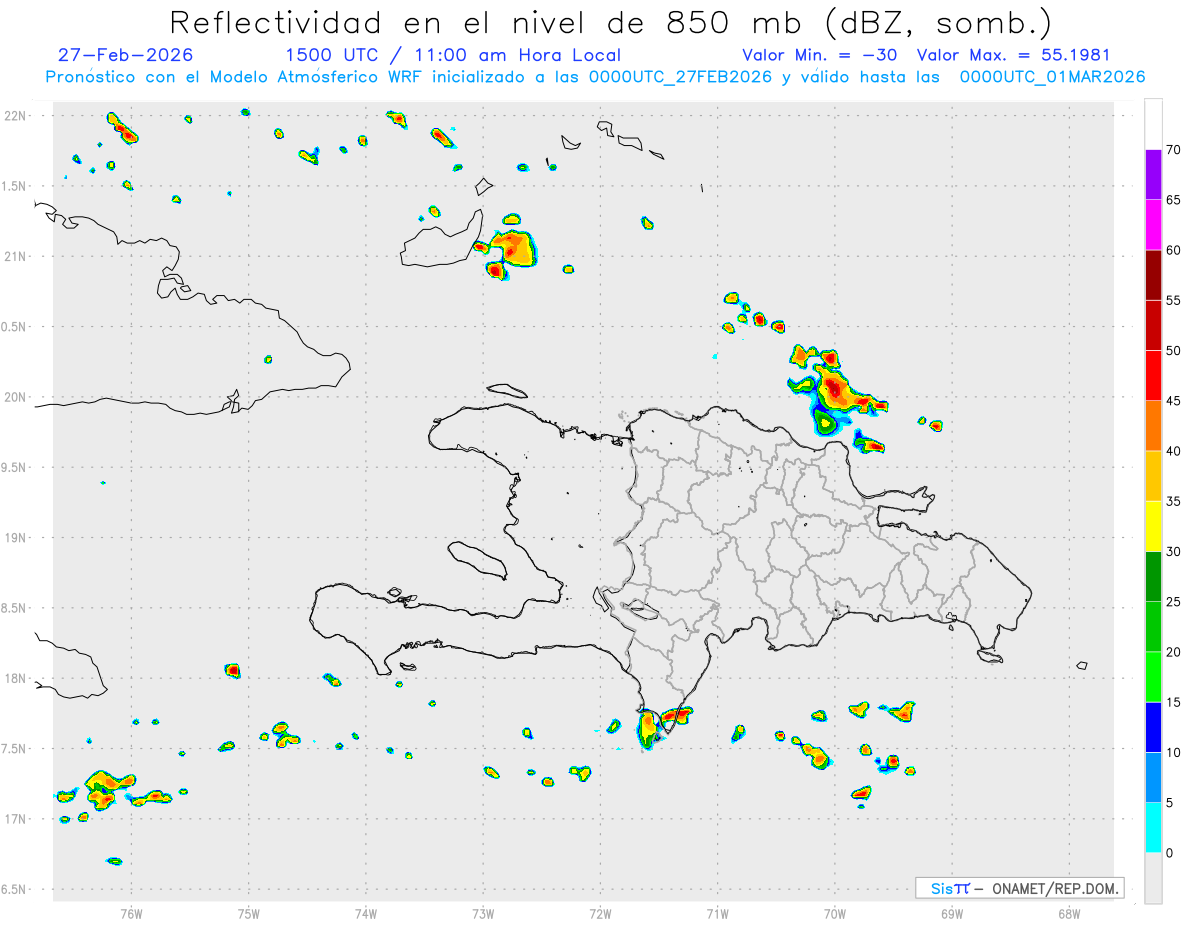Click the '1.5N' latitude axis label
This screenshot has width=1200, height=927.
15,186
